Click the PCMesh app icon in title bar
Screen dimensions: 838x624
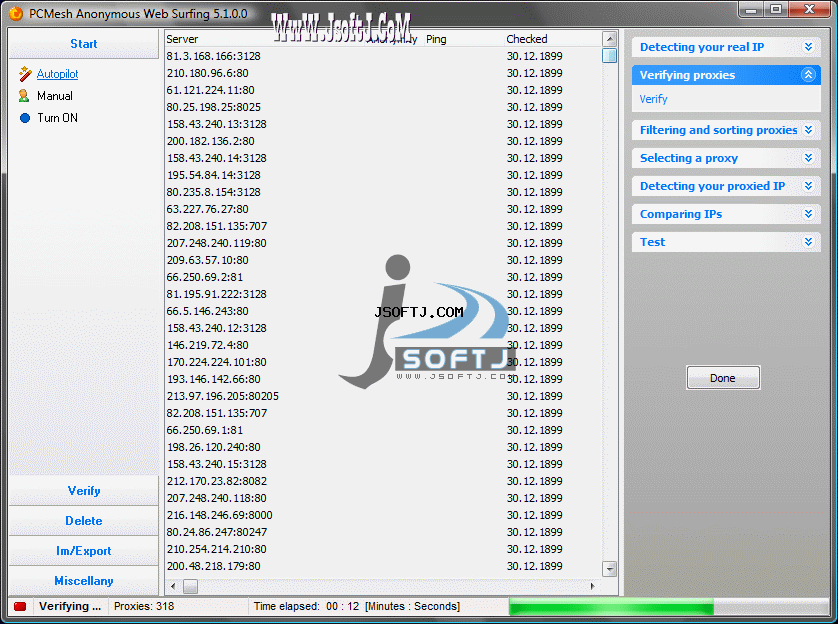pyautogui.click(x=15, y=13)
